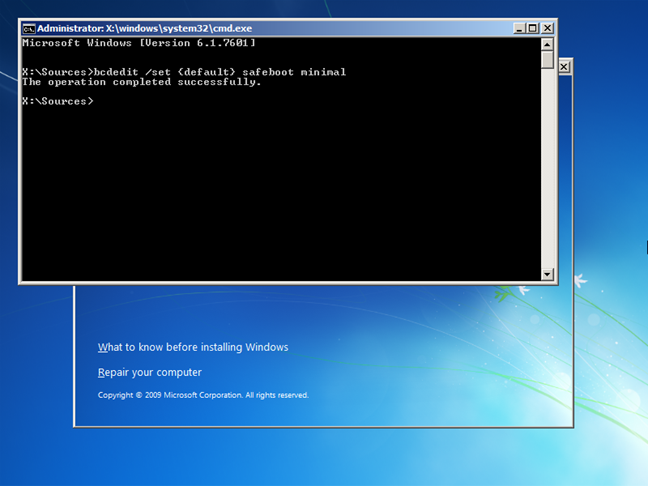Minimize the Administrator Command Prompt window

coord(519,28)
